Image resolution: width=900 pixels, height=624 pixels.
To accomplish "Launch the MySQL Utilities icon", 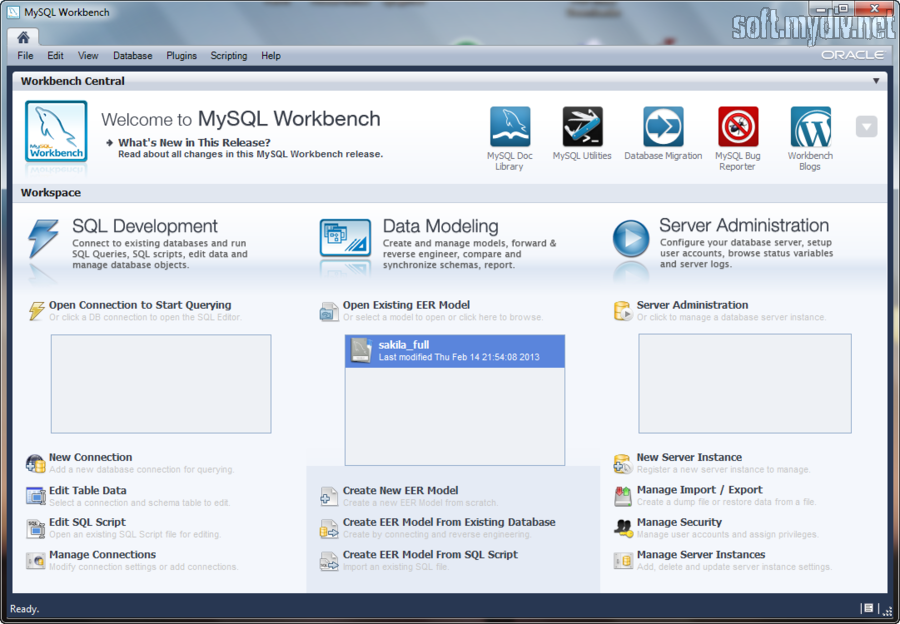I will [582, 127].
